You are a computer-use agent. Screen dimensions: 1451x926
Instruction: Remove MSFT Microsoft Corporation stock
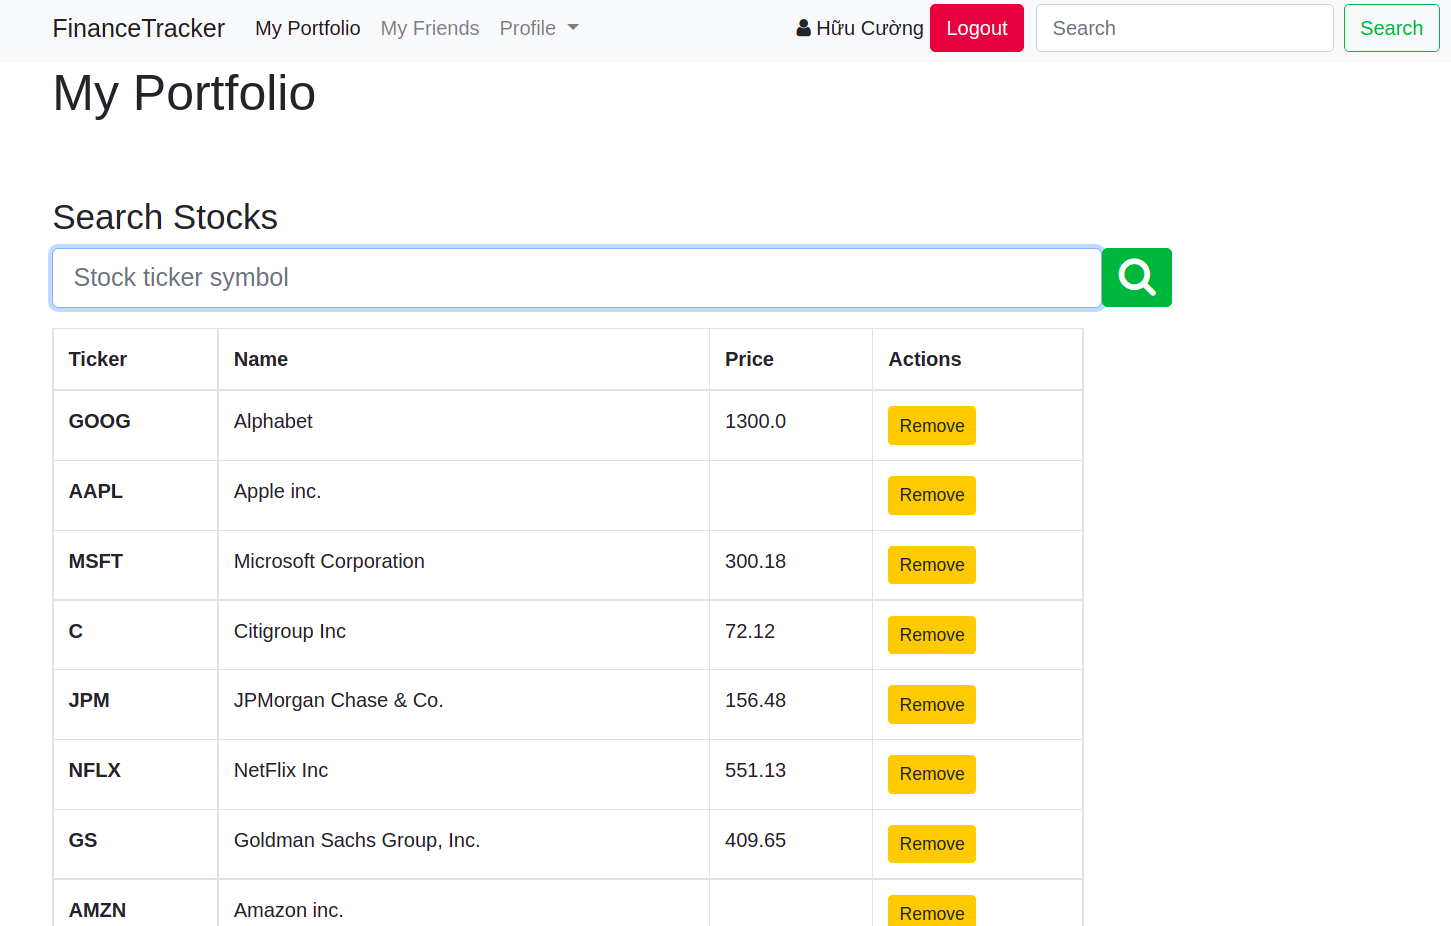pyautogui.click(x=931, y=565)
